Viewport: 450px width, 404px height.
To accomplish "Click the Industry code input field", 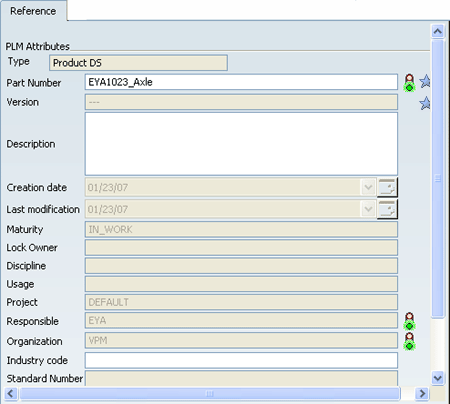I will pos(241,360).
